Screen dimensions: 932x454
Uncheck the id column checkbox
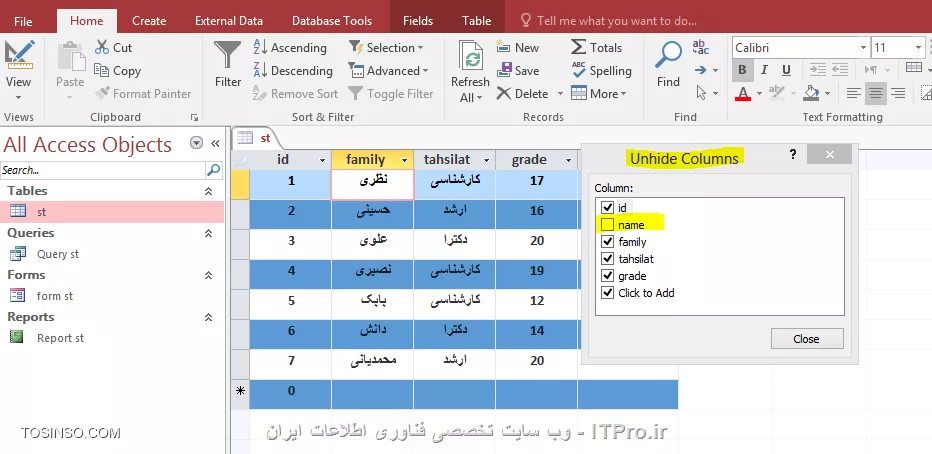click(607, 207)
